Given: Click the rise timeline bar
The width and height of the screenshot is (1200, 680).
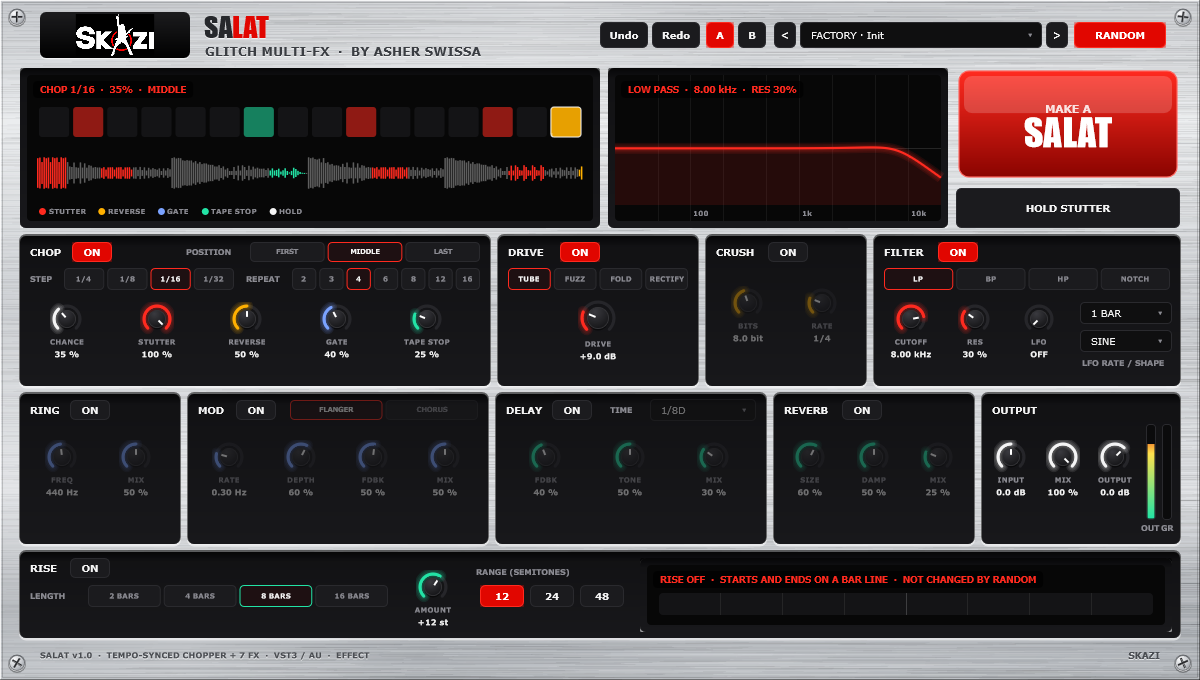Looking at the screenshot, I should [906, 604].
